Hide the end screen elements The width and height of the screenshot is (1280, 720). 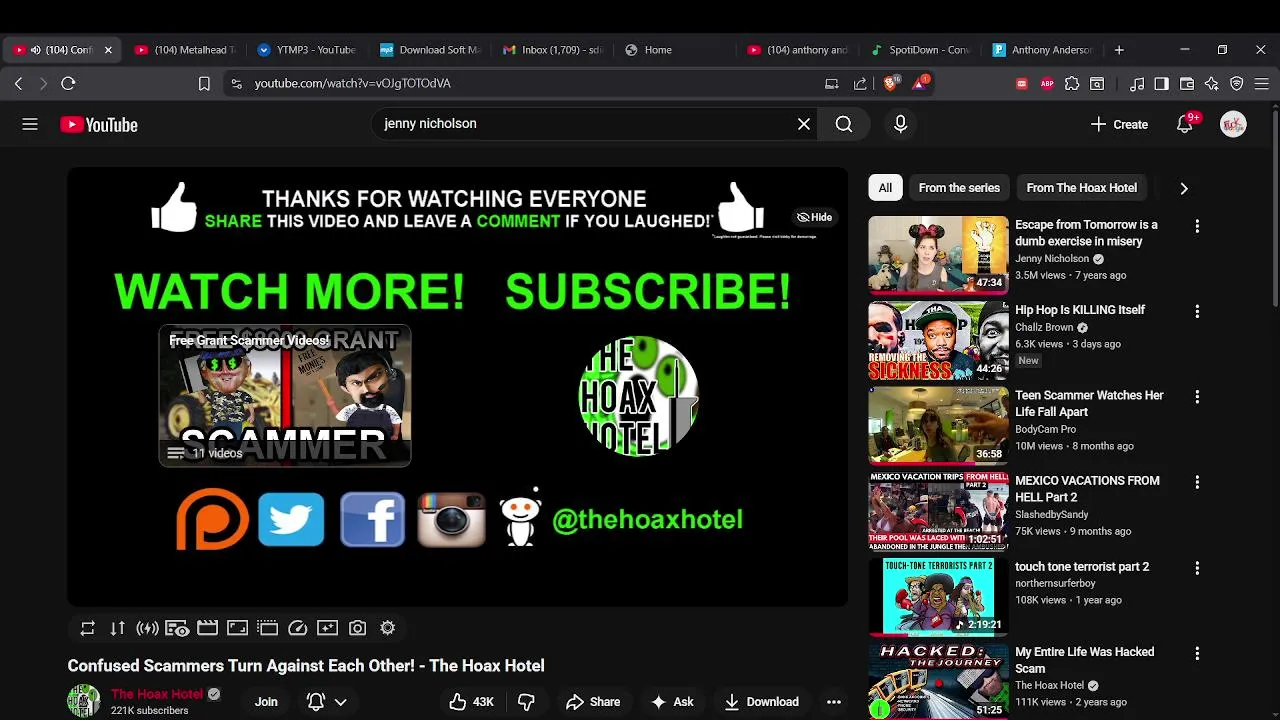coord(814,217)
